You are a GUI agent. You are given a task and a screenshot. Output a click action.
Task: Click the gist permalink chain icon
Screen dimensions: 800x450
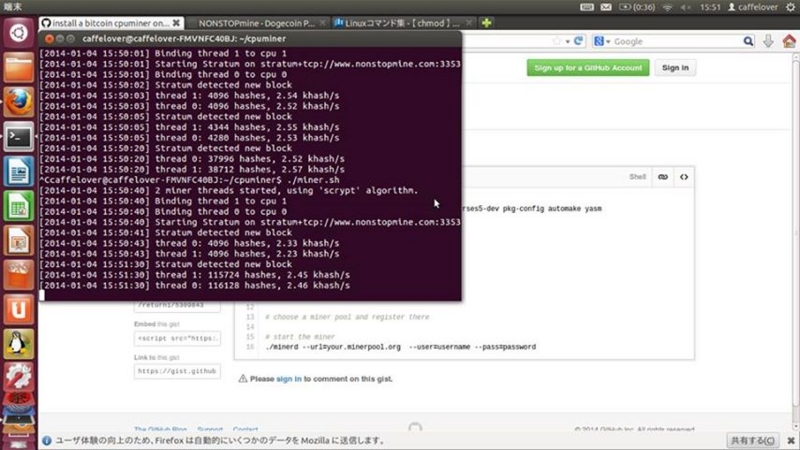click(x=663, y=177)
